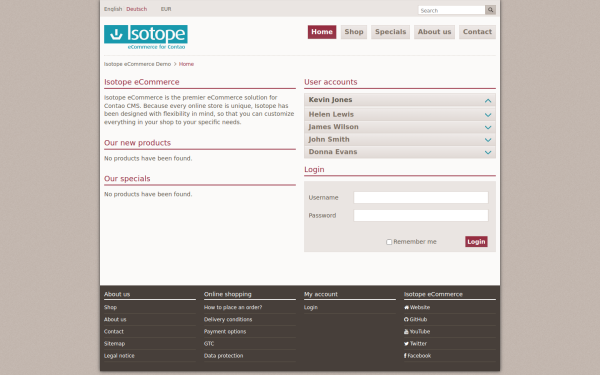The image size is (600, 375).
Task: Open the YouTube link in the footer
Action: click(x=417, y=331)
